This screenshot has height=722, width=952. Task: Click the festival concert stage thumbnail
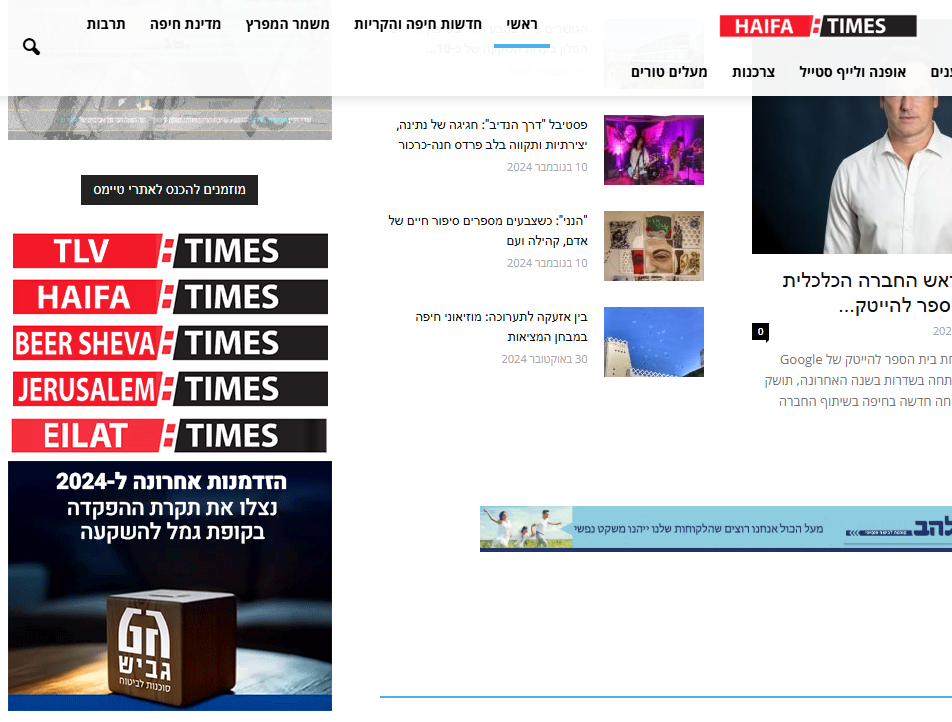point(654,150)
